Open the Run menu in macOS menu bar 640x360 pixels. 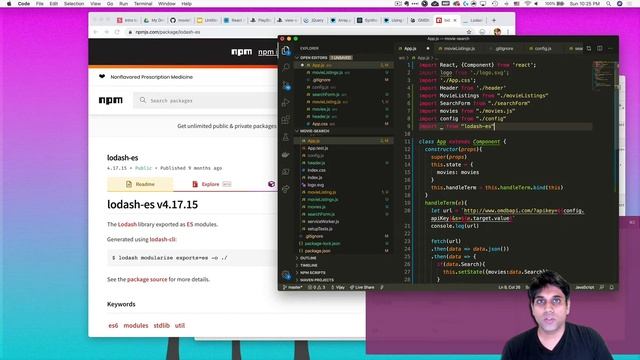pyautogui.click(x=123, y=4)
